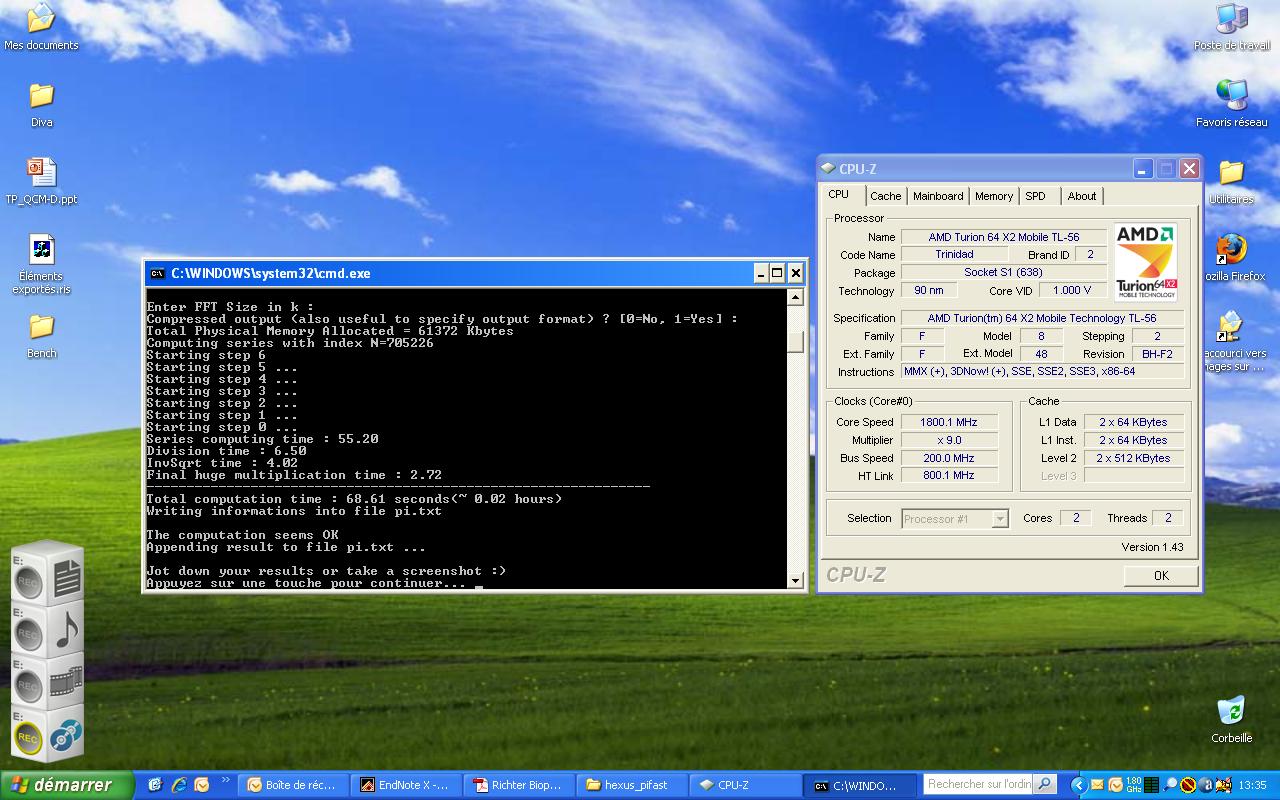Click the cmd window scroll down arrow
This screenshot has height=800, width=1280.
pos(796,580)
